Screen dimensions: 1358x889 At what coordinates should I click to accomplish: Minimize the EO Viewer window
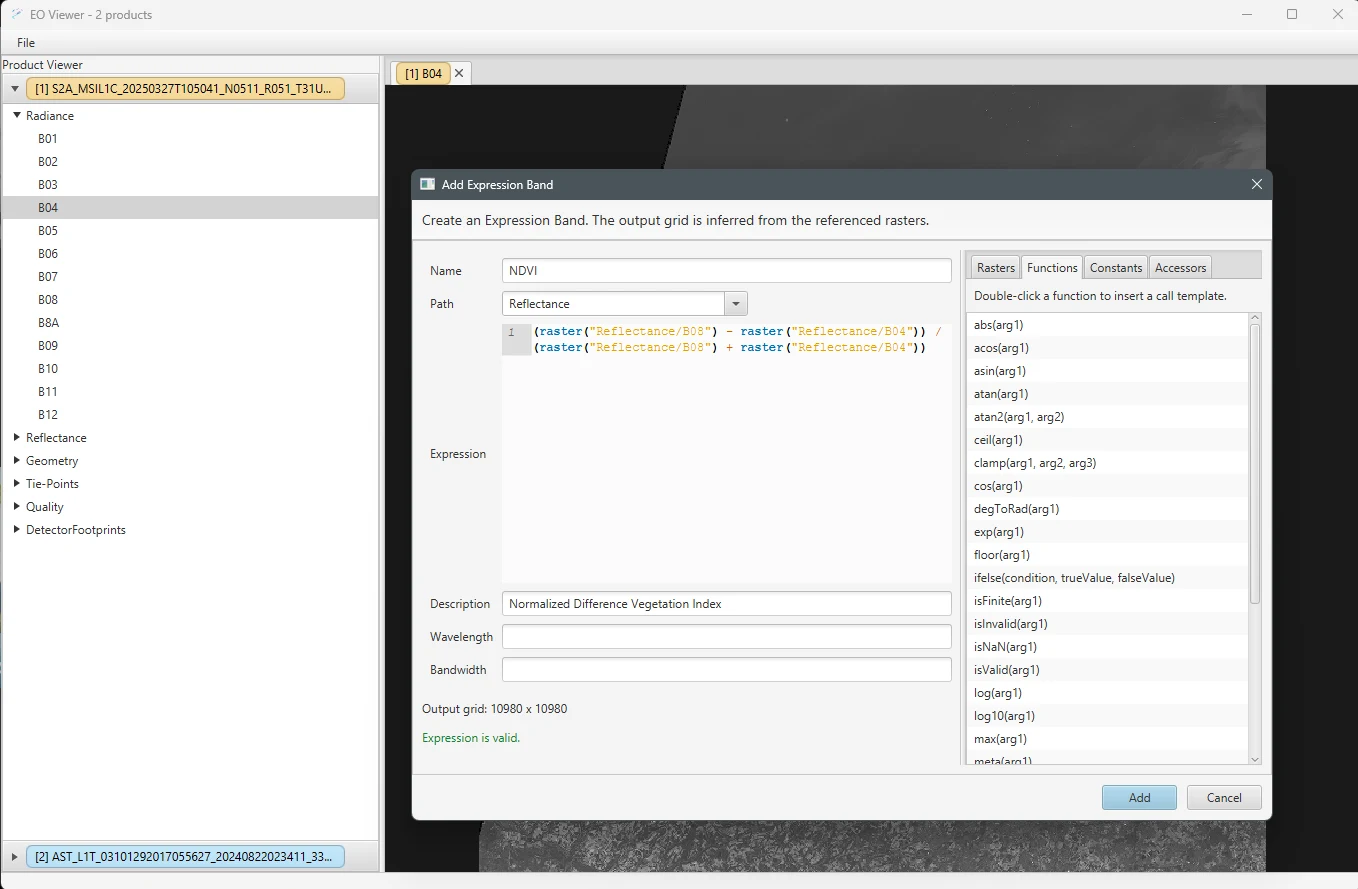click(1247, 14)
